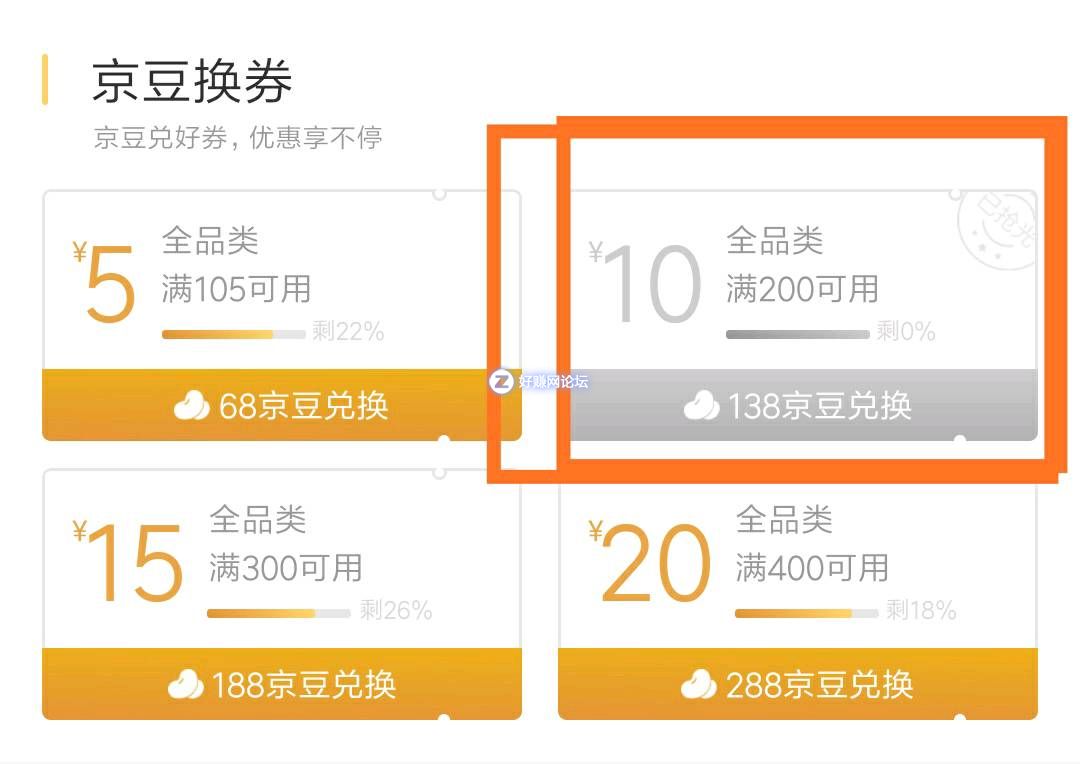Select the ¥5 coupon amount

[x=105, y=281]
